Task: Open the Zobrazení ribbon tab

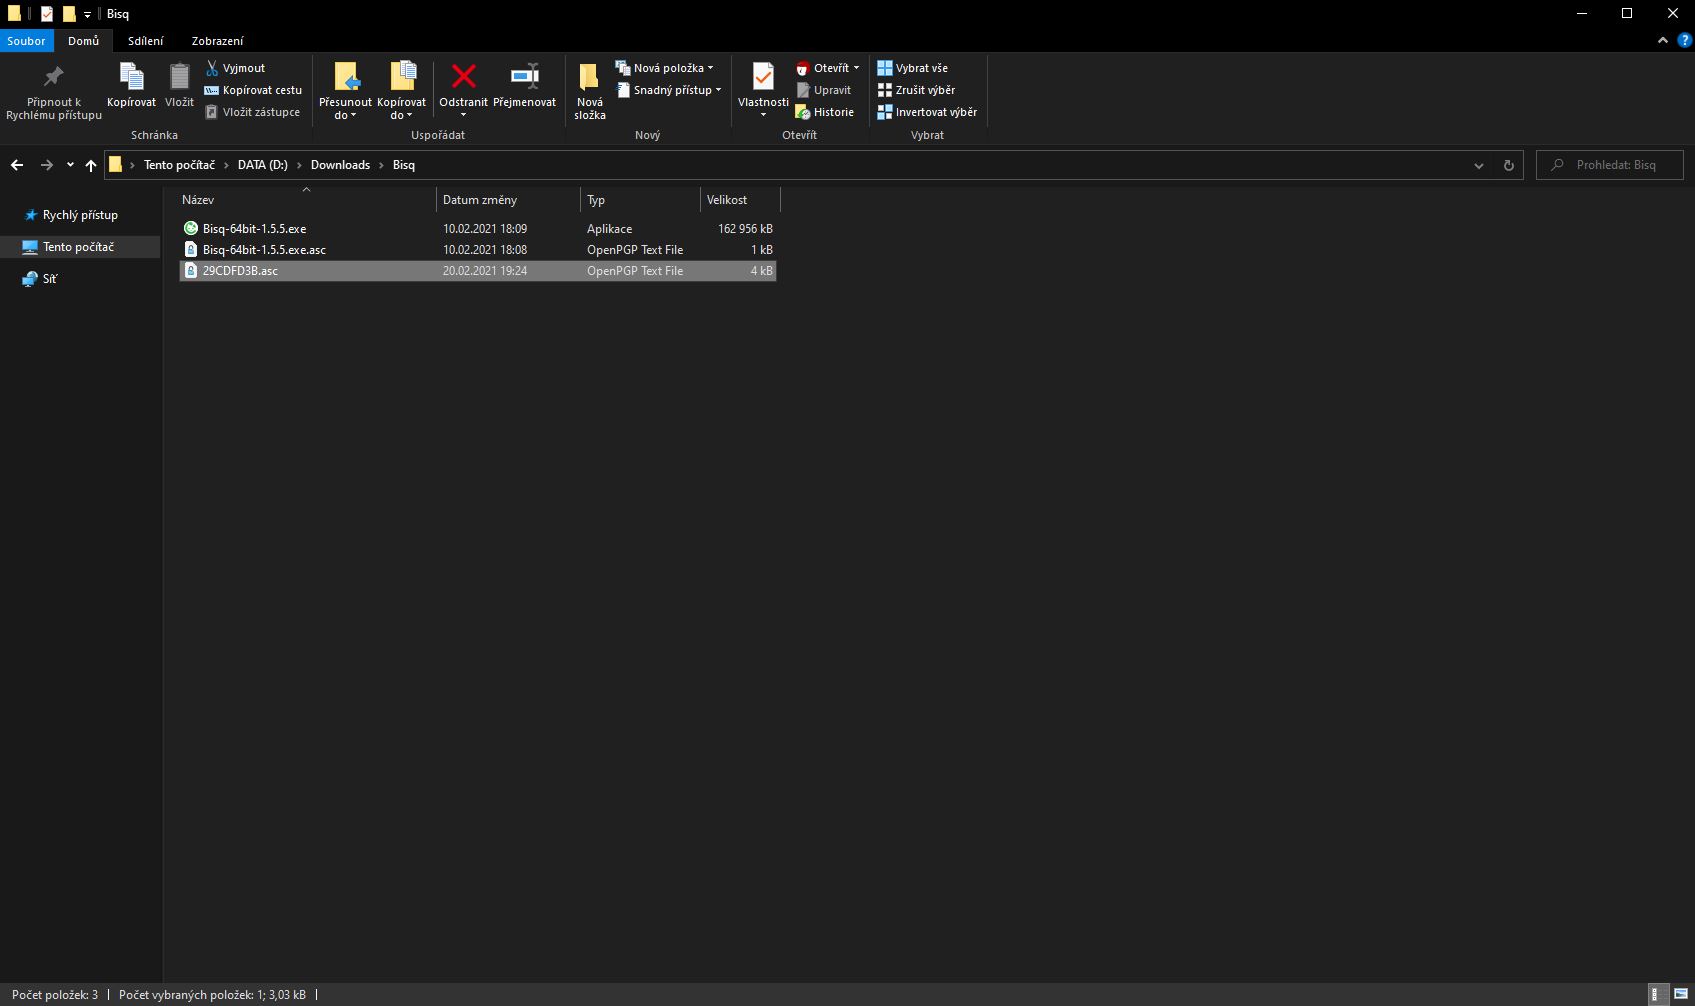Action: (217, 41)
